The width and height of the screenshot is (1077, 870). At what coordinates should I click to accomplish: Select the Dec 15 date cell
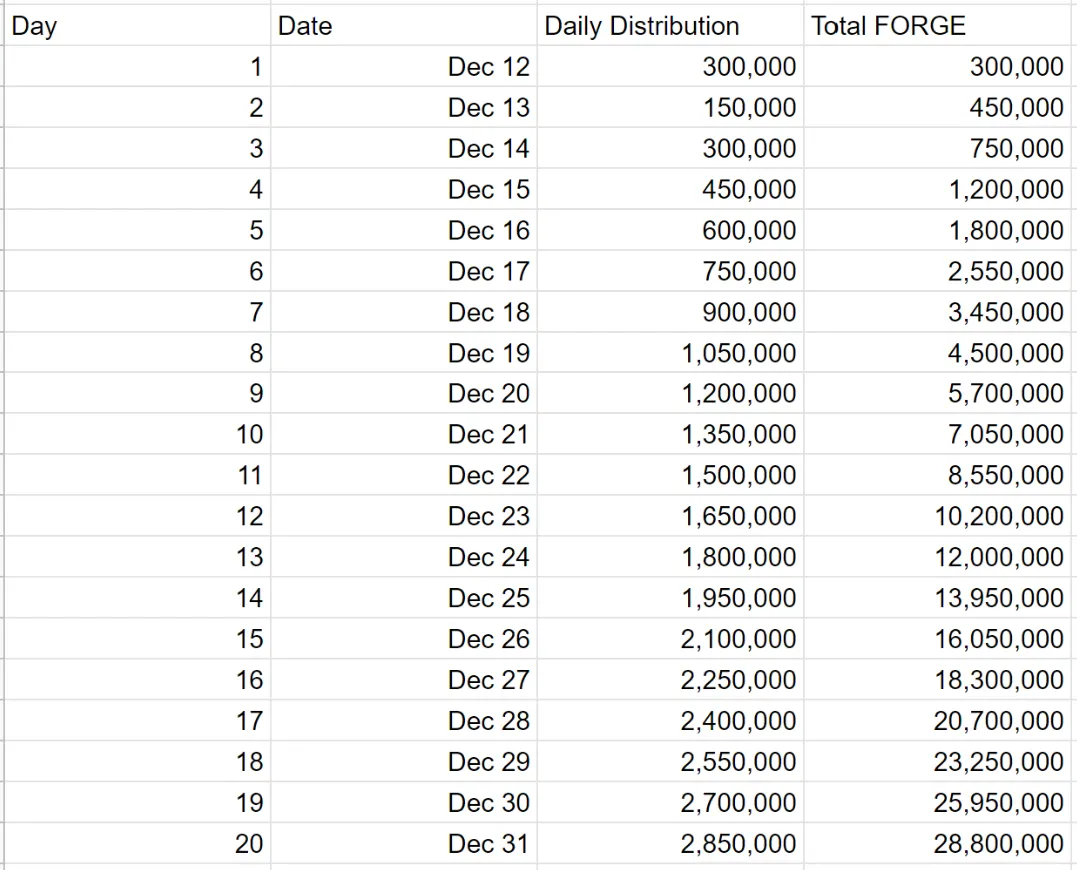pos(404,189)
